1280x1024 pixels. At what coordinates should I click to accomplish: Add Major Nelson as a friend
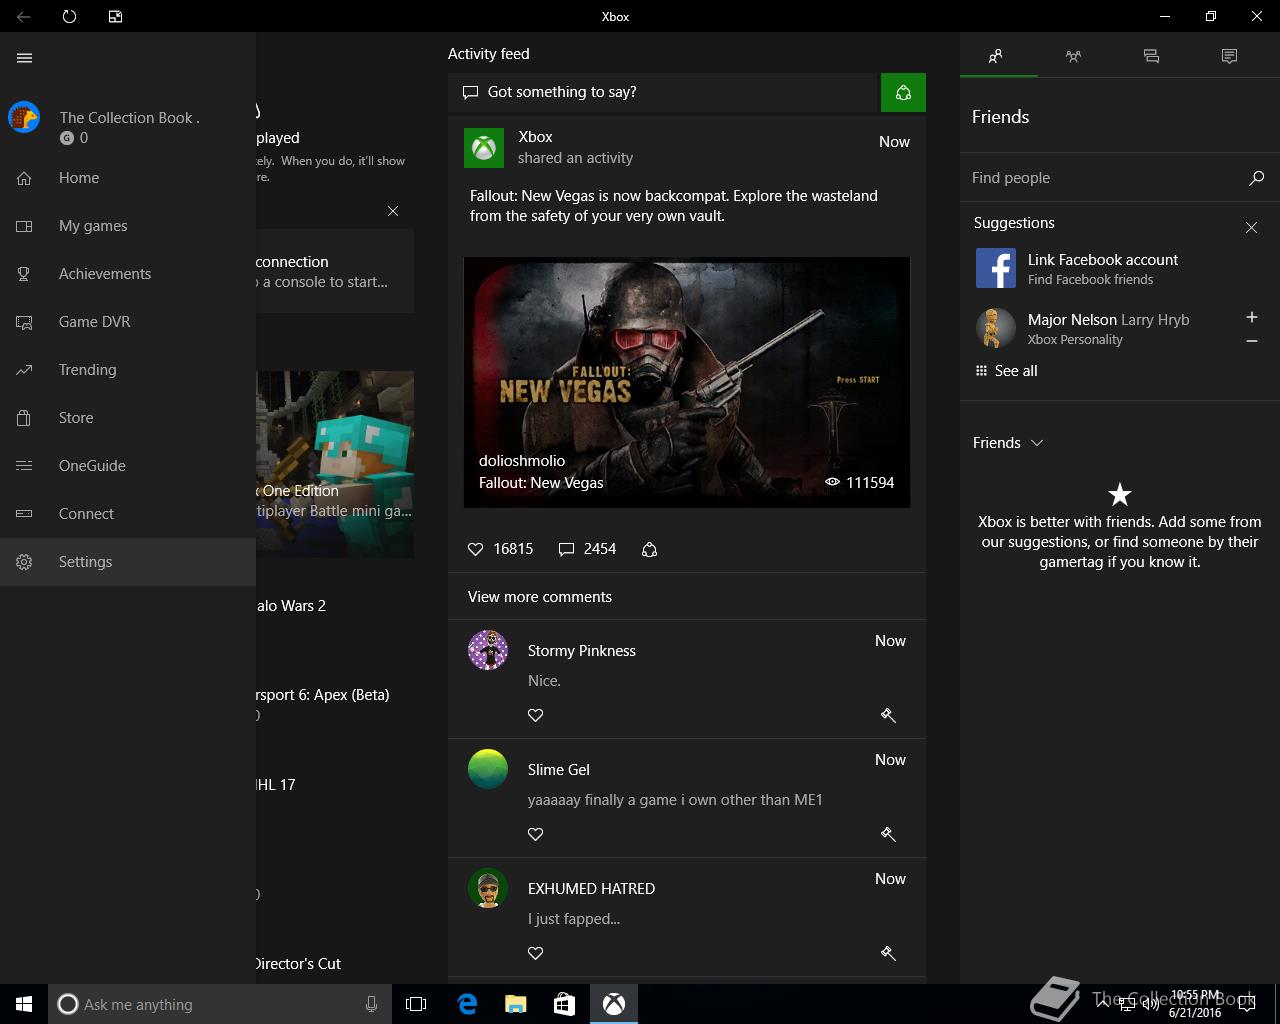click(x=1251, y=317)
